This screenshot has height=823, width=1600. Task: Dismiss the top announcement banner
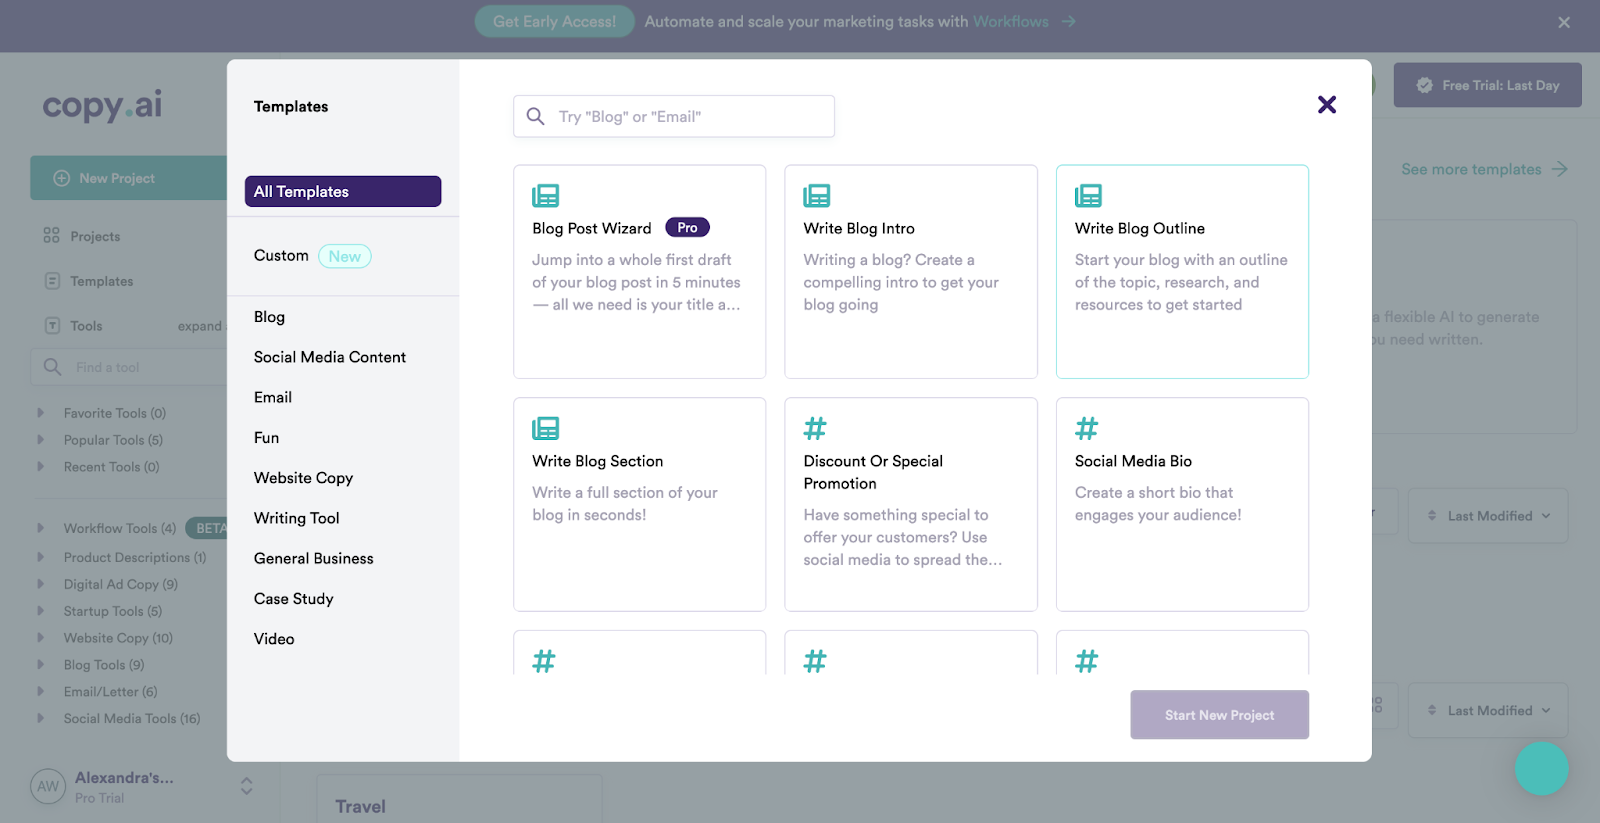(1564, 22)
